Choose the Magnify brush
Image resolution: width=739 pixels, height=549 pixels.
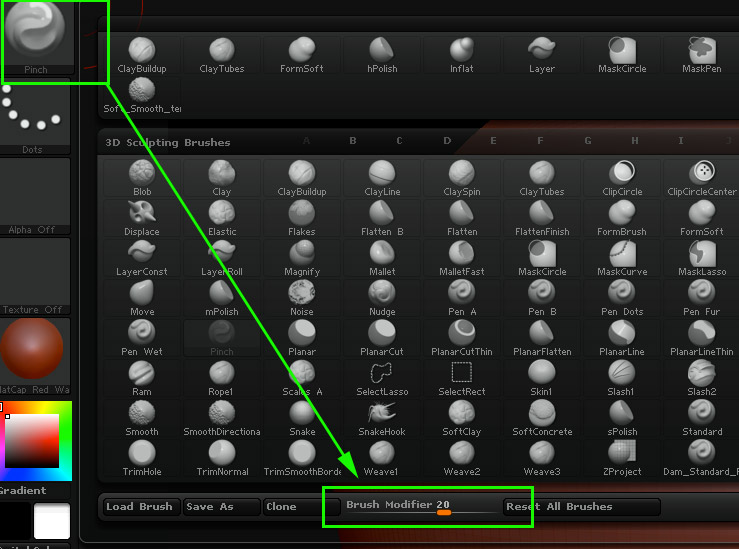click(302, 258)
